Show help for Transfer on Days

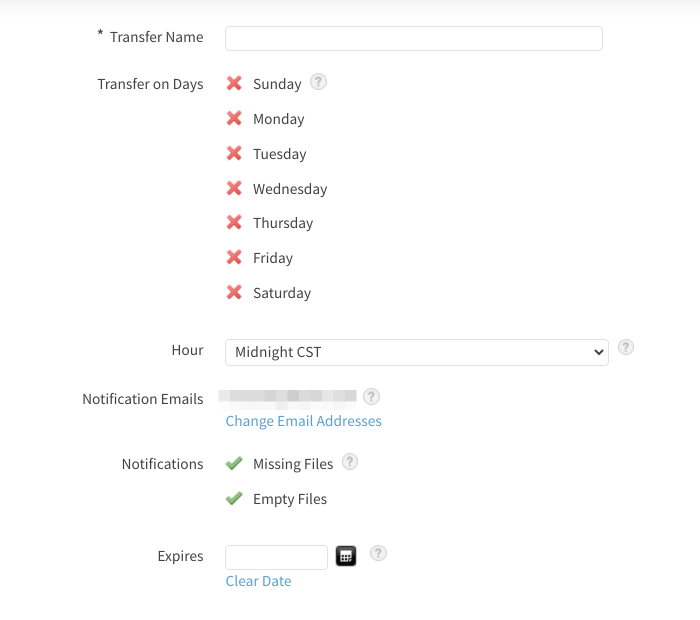pyautogui.click(x=318, y=82)
